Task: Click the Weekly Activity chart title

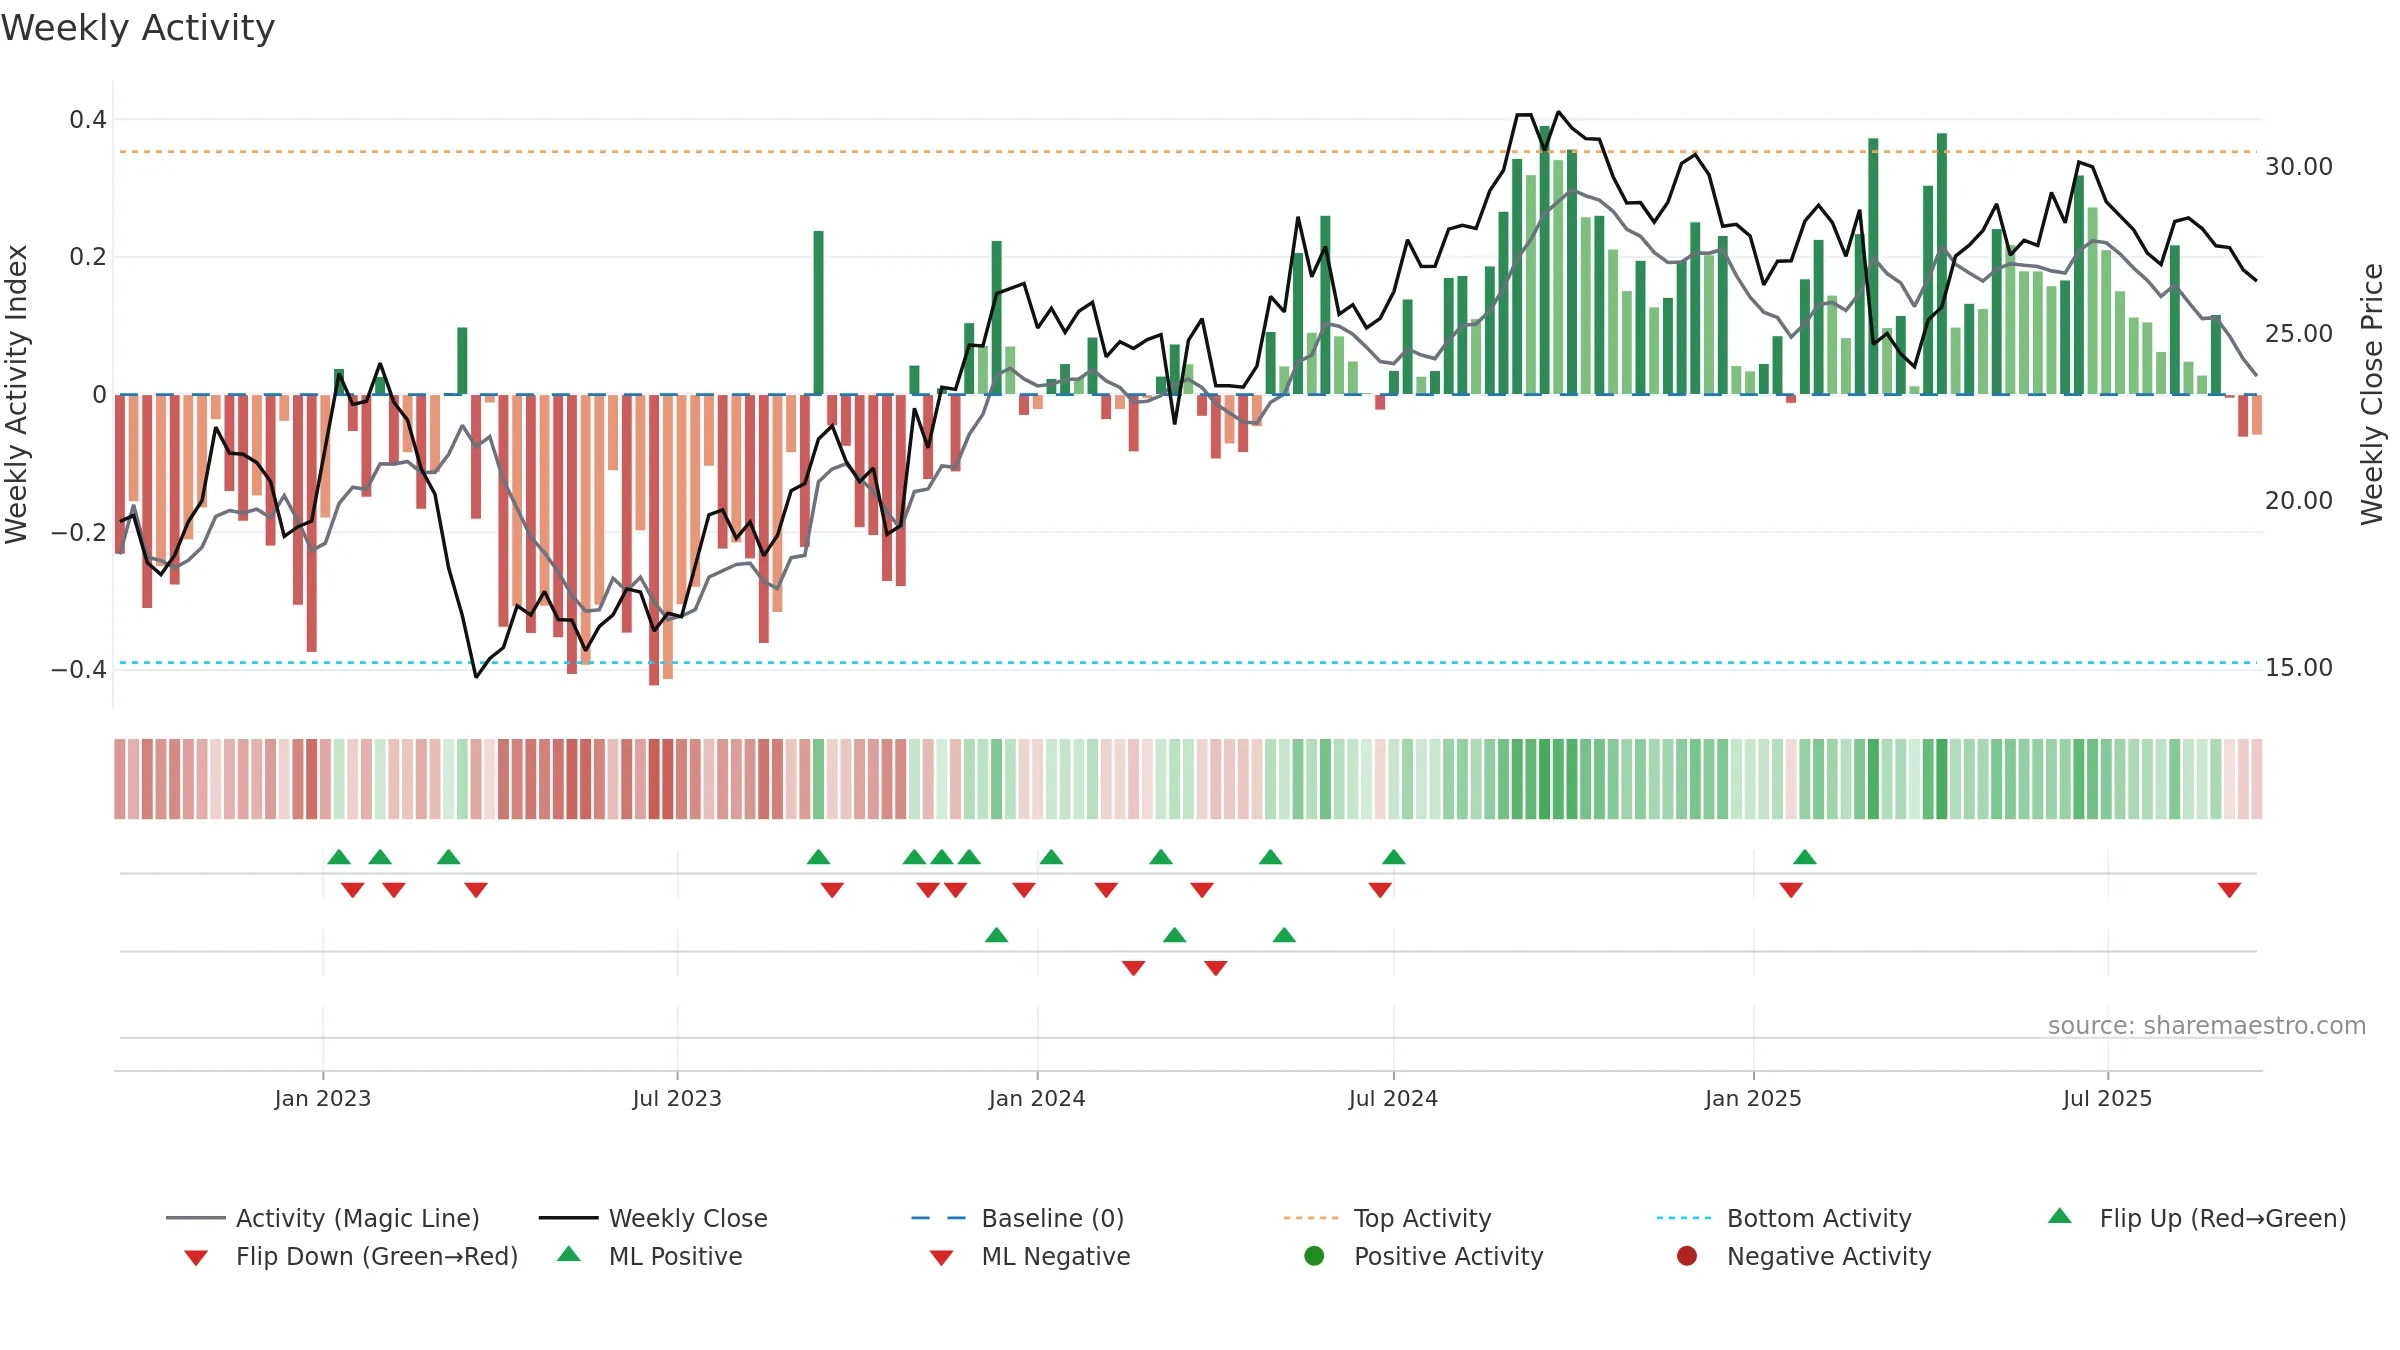Action: point(138,28)
